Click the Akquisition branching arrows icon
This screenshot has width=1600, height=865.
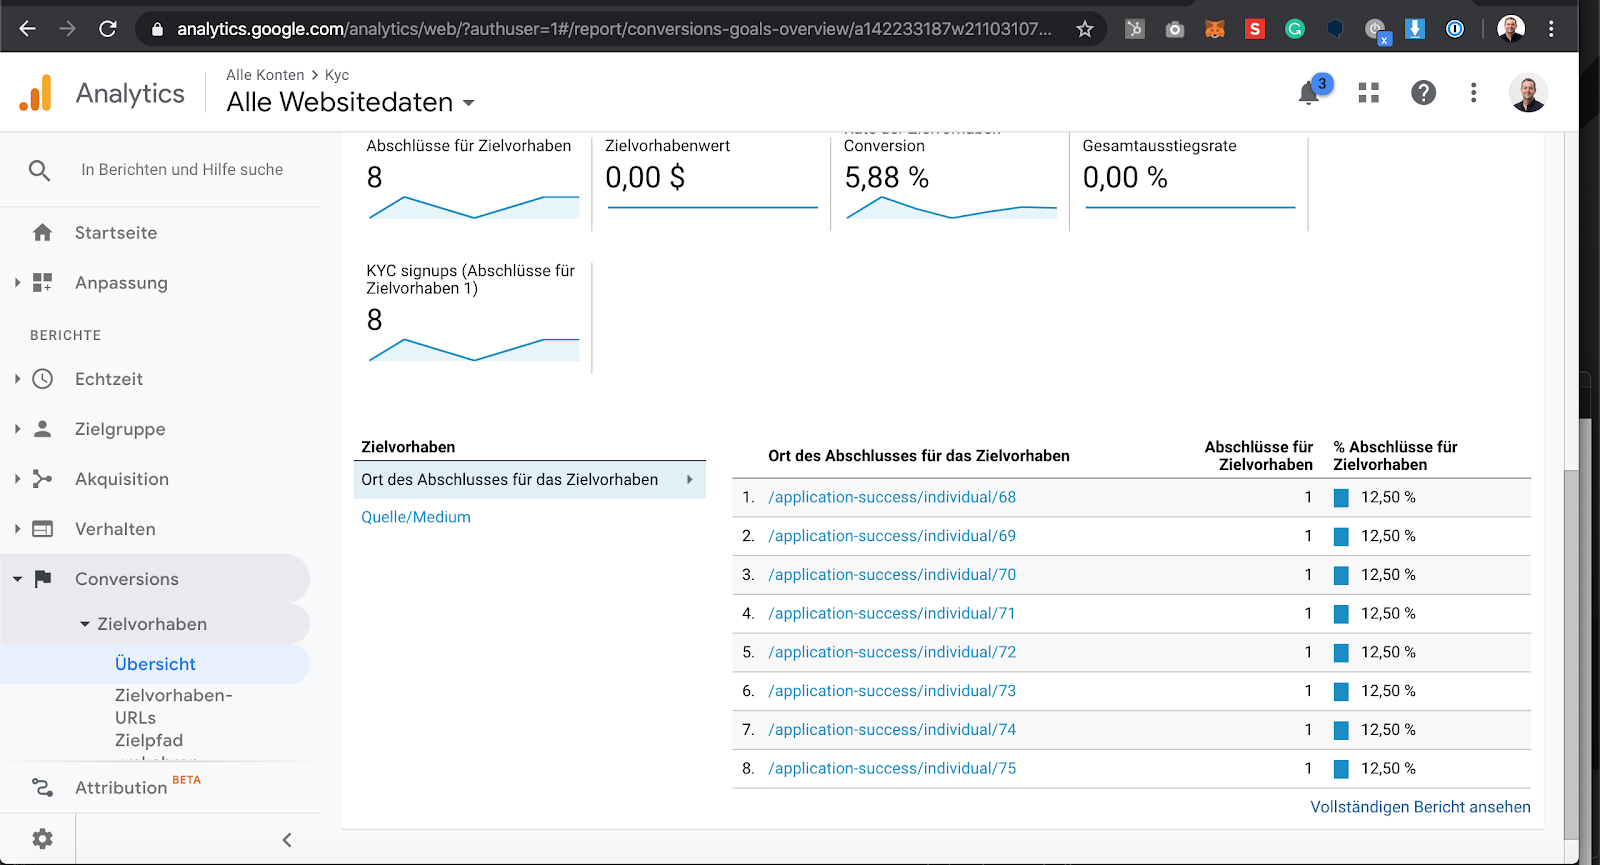tap(42, 479)
